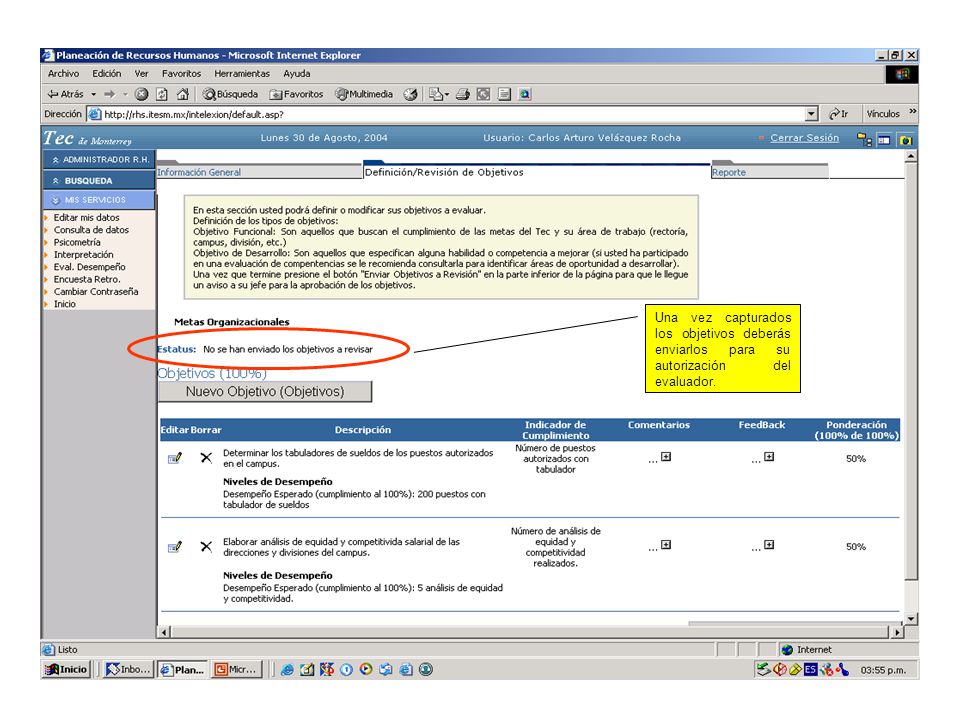Launch Windows Media Player from quick launch
The height and width of the screenshot is (720, 960).
[x=366, y=669]
